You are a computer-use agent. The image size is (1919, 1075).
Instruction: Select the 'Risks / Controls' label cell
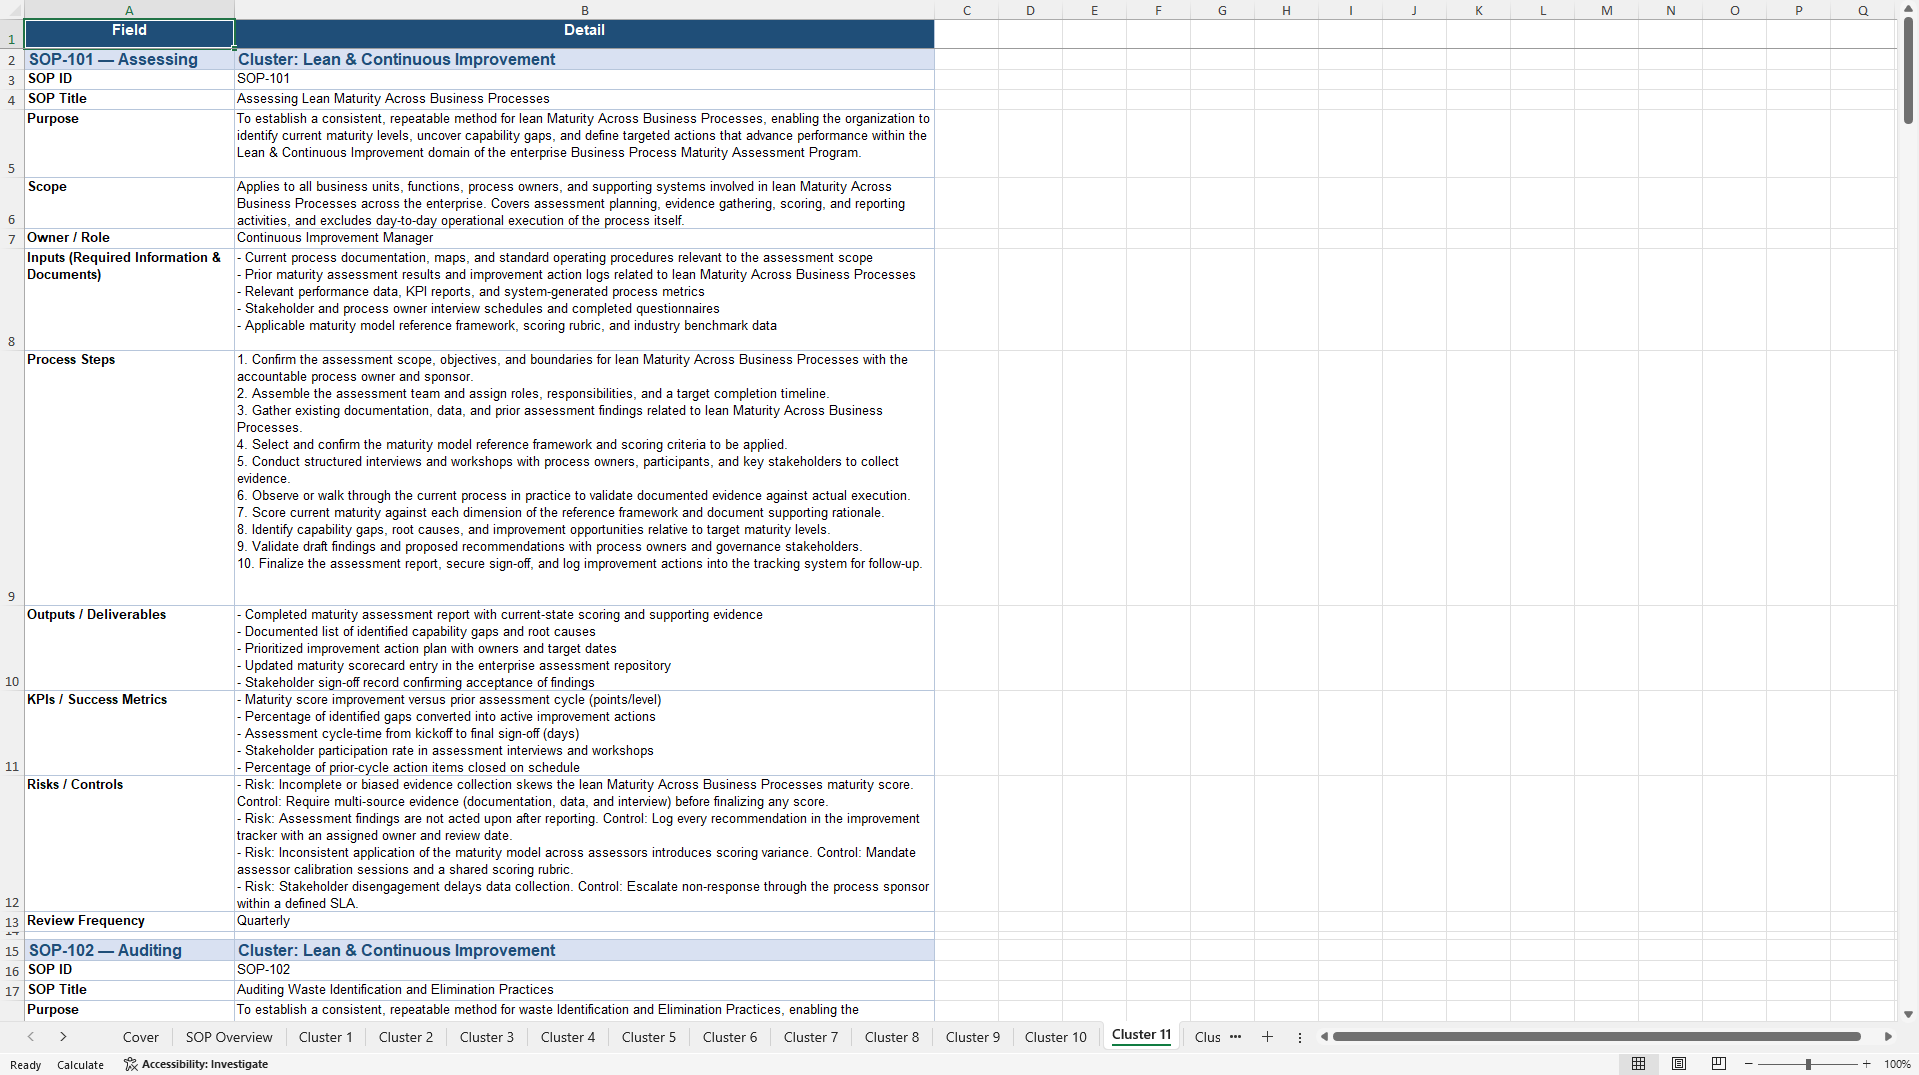[129, 843]
